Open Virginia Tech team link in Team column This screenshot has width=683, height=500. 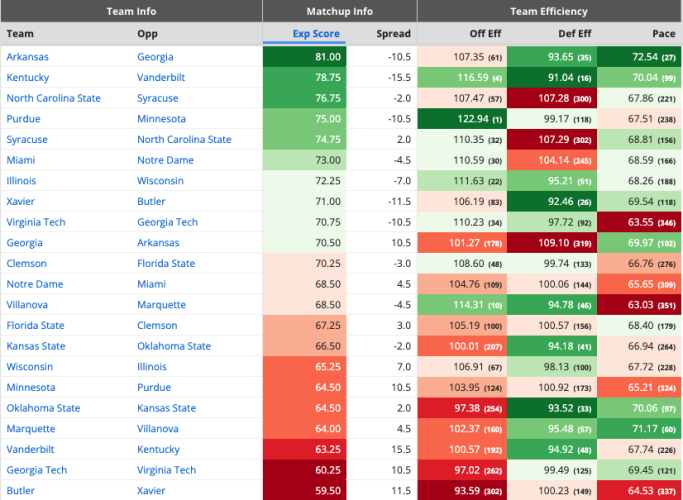36,222
